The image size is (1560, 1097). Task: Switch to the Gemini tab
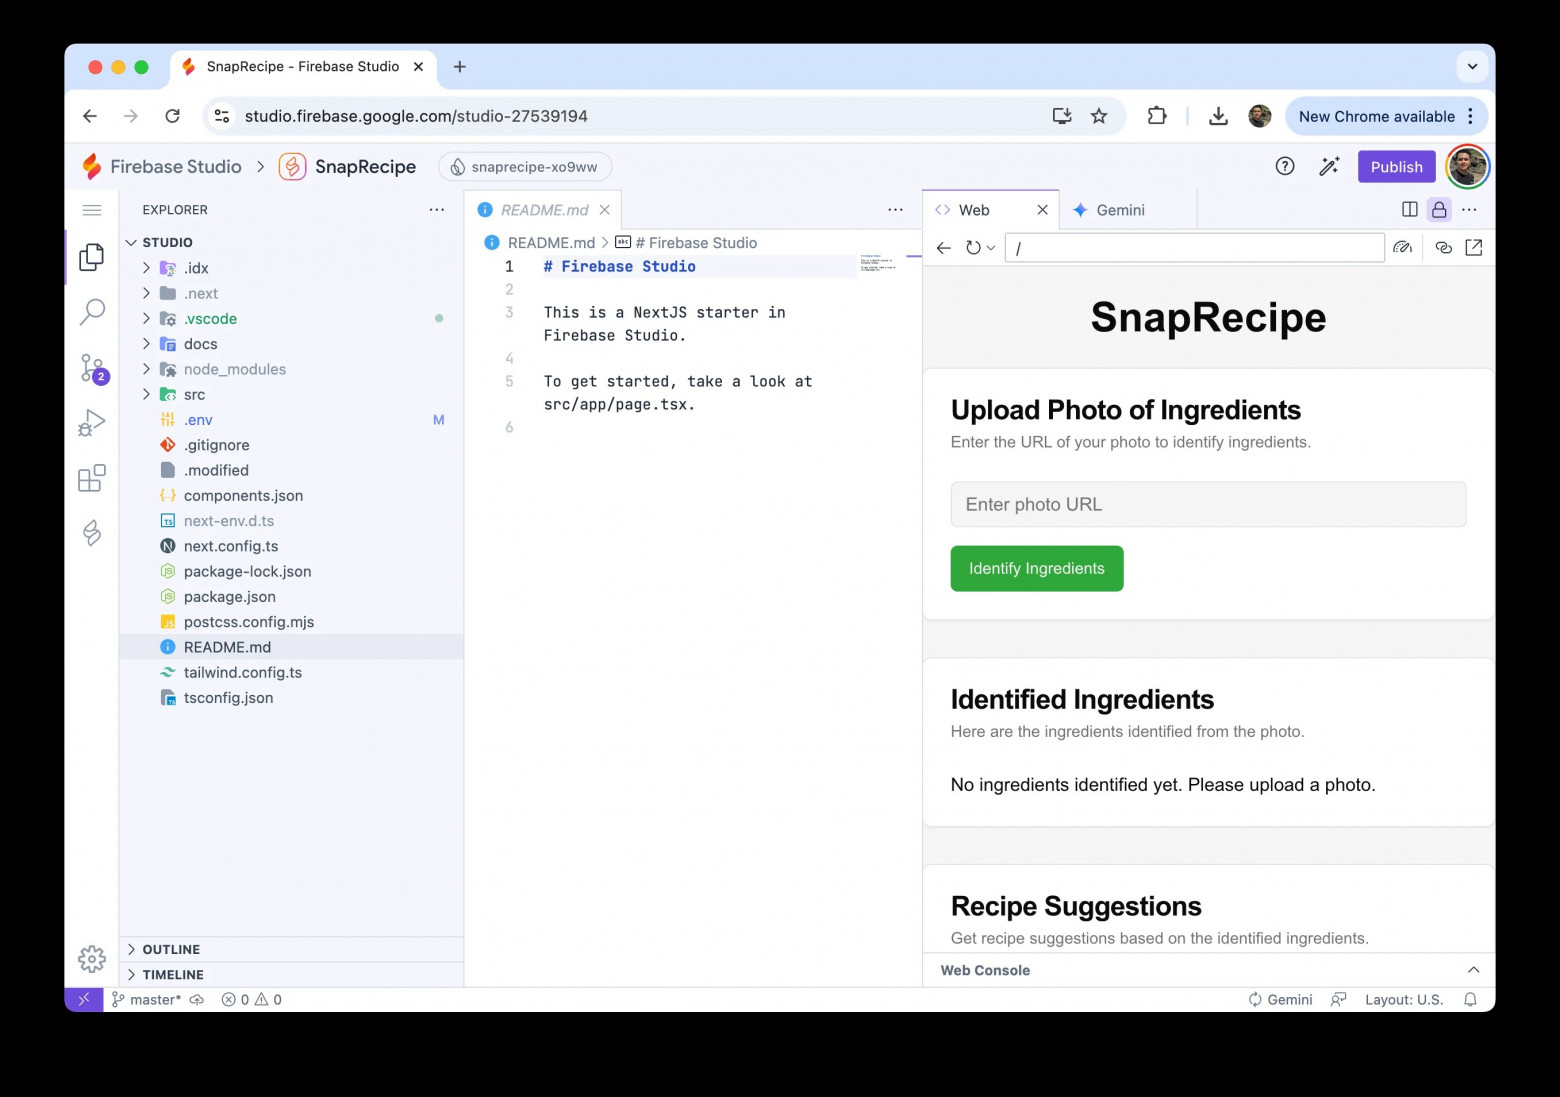coord(1119,210)
